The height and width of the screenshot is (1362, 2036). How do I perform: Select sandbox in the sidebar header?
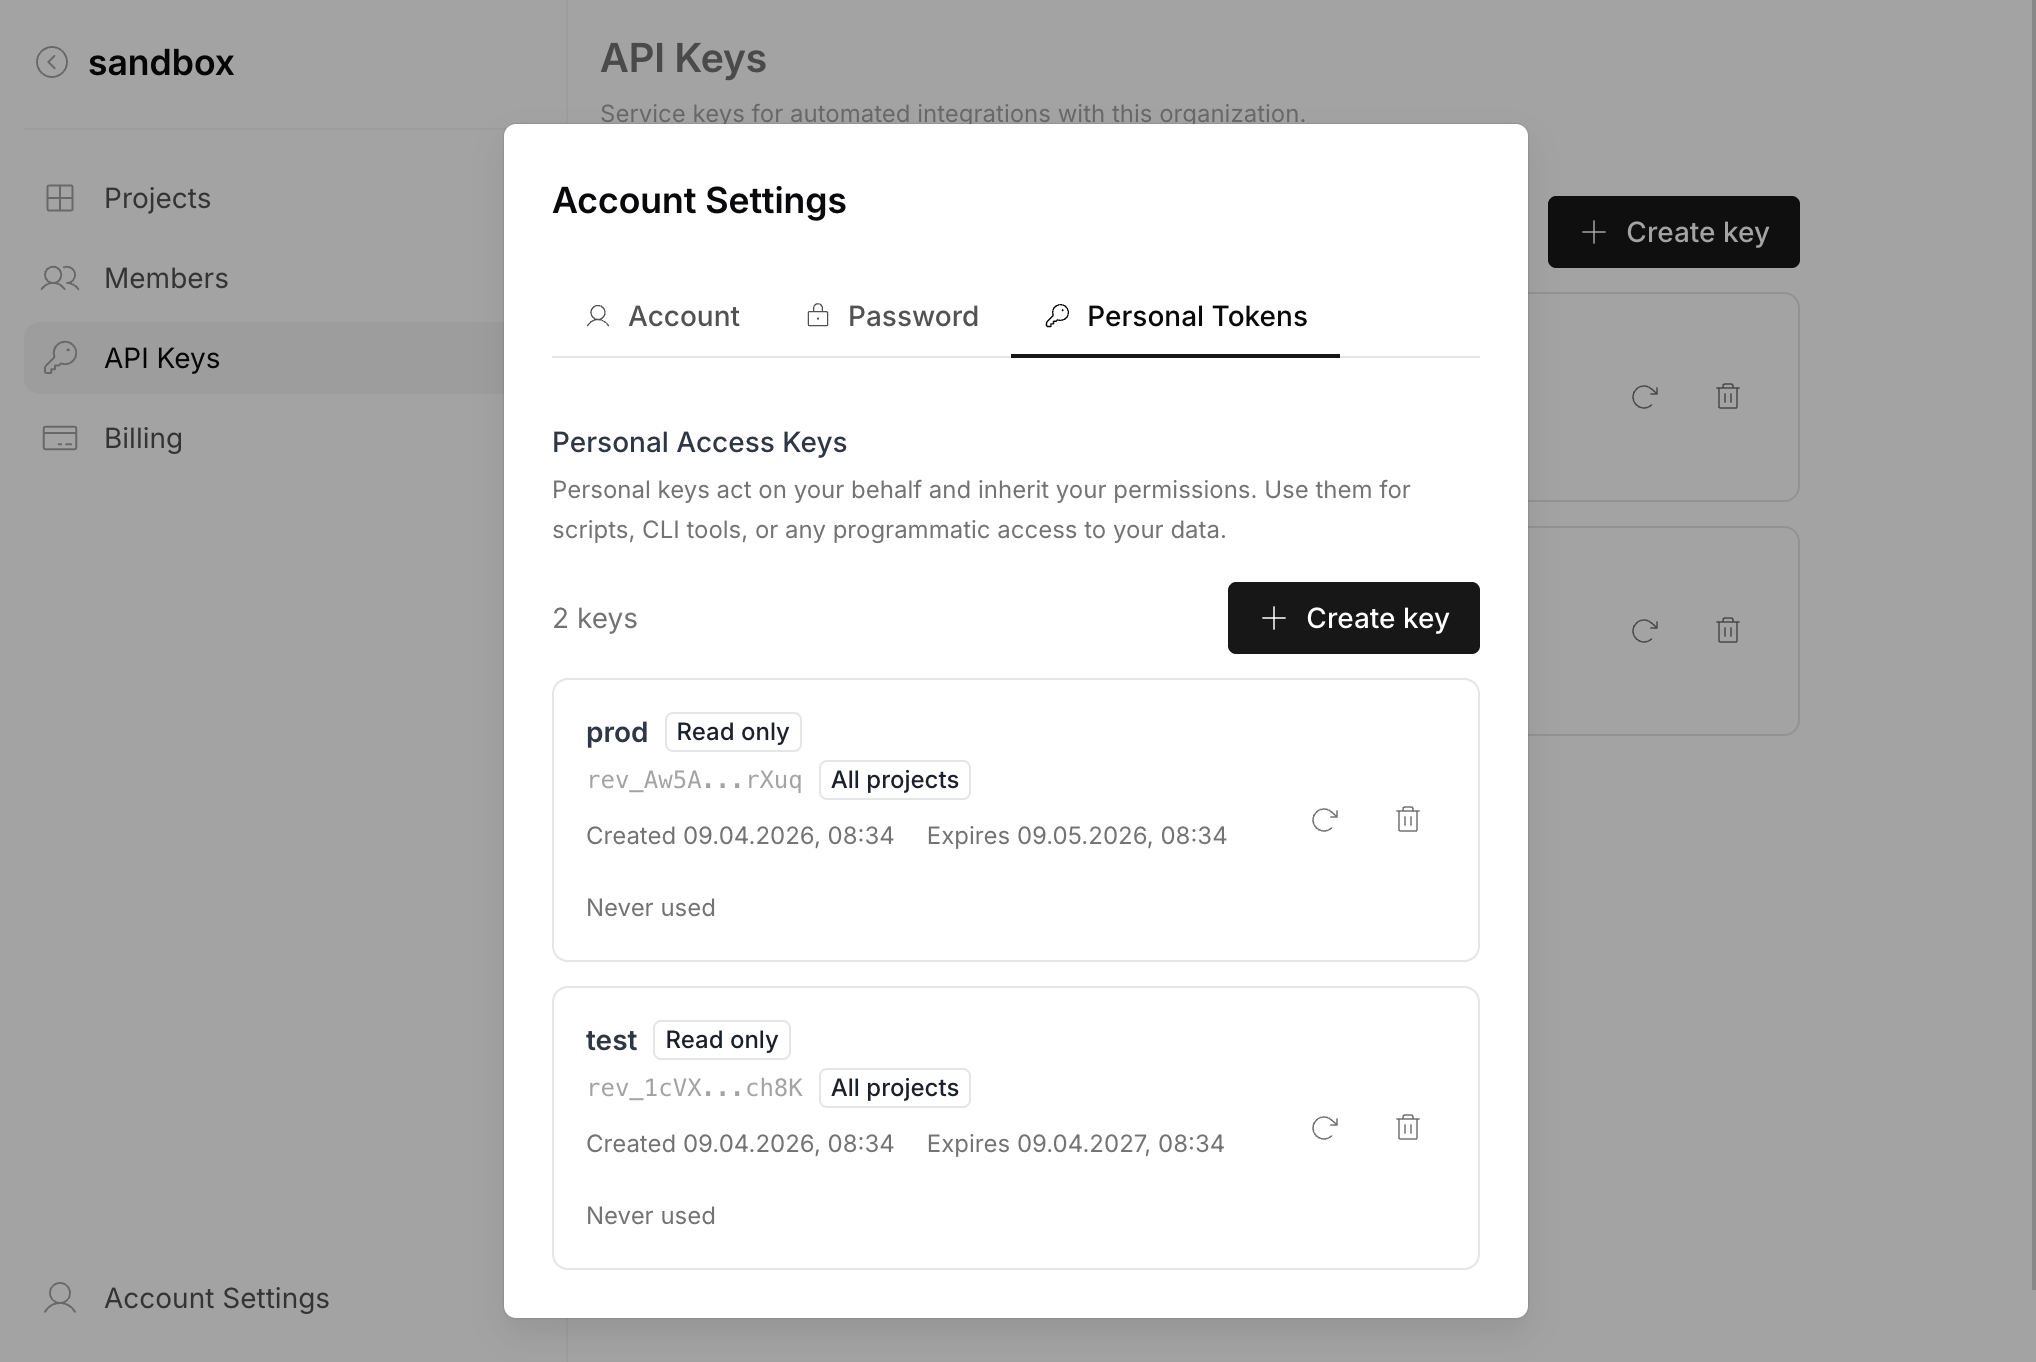[x=162, y=62]
